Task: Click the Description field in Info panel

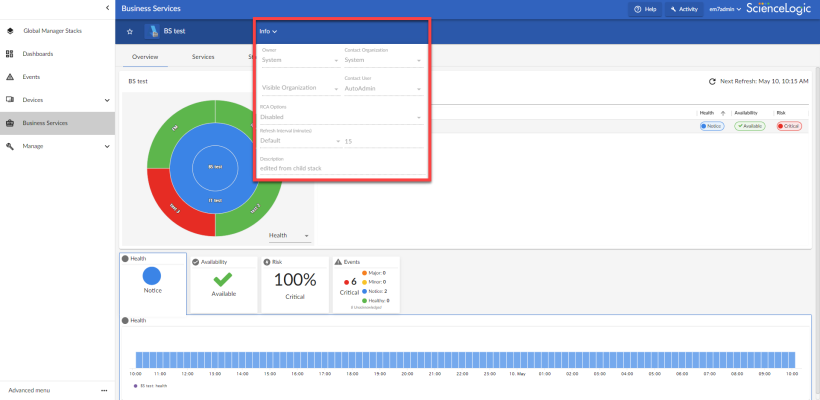Action: pos(340,168)
